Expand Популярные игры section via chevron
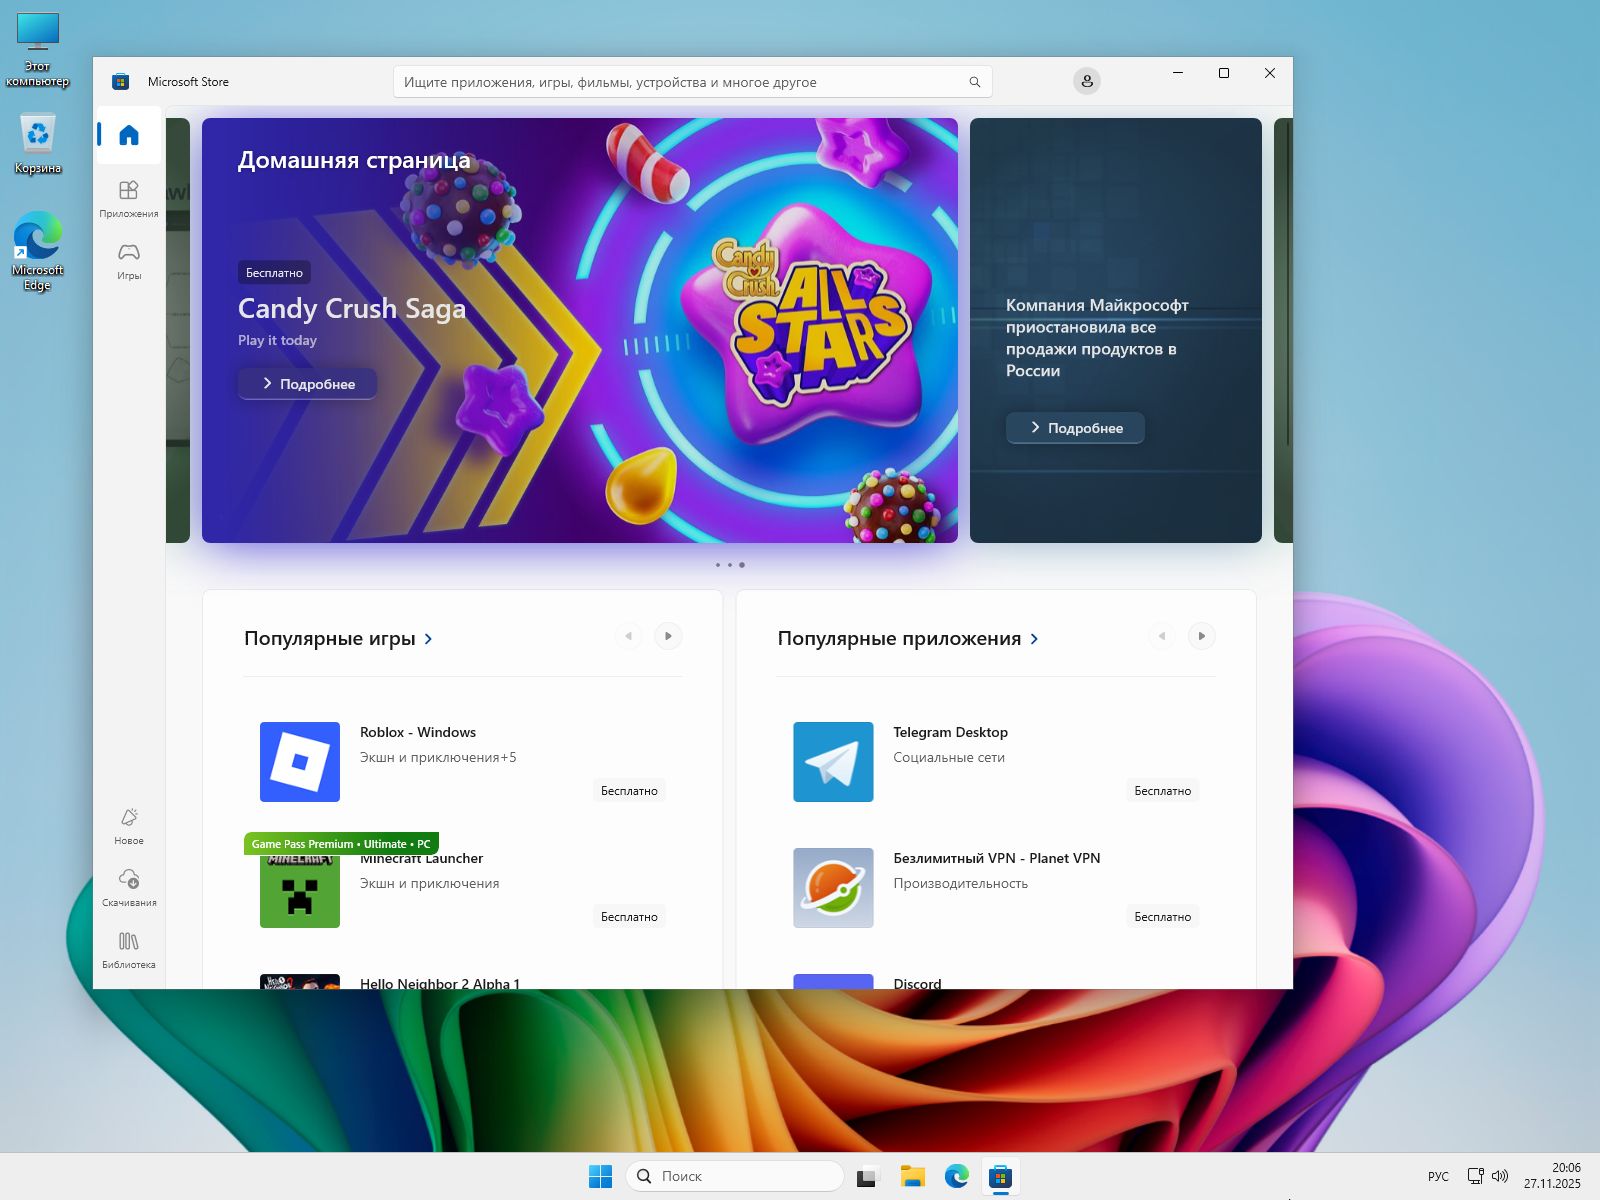The height and width of the screenshot is (1200, 1600). (x=429, y=639)
